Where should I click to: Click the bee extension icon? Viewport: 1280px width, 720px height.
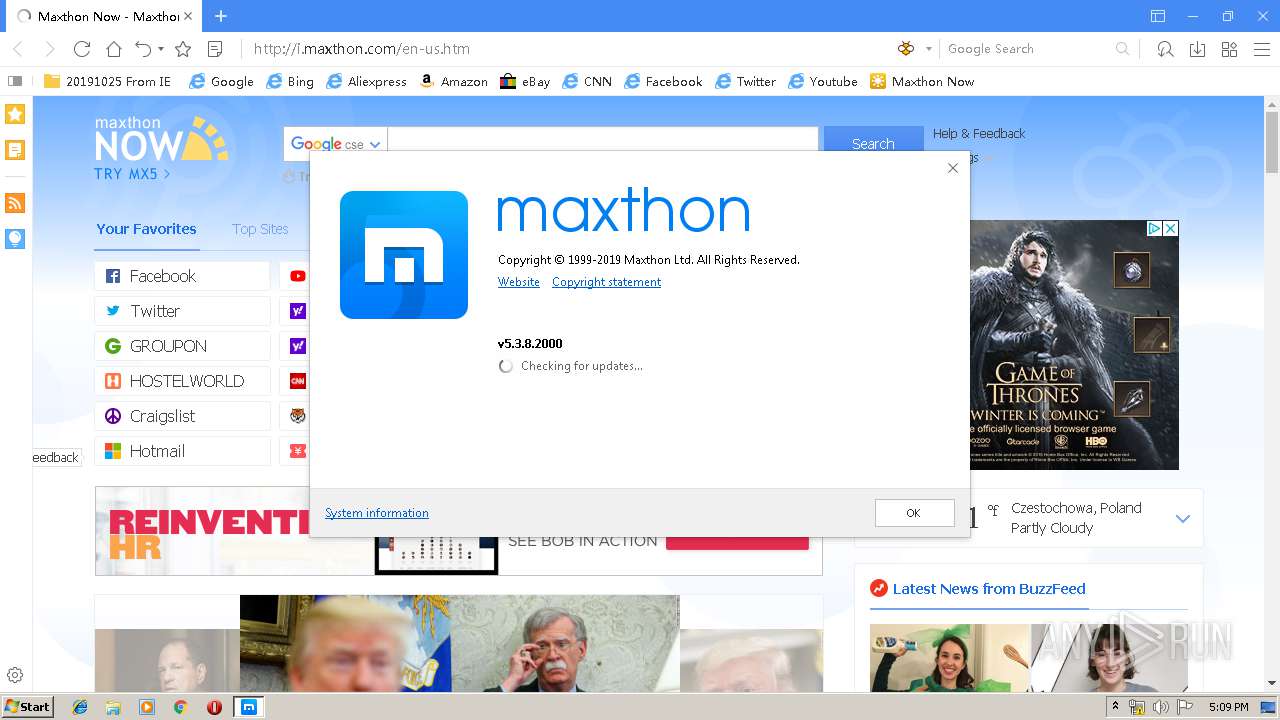point(906,48)
